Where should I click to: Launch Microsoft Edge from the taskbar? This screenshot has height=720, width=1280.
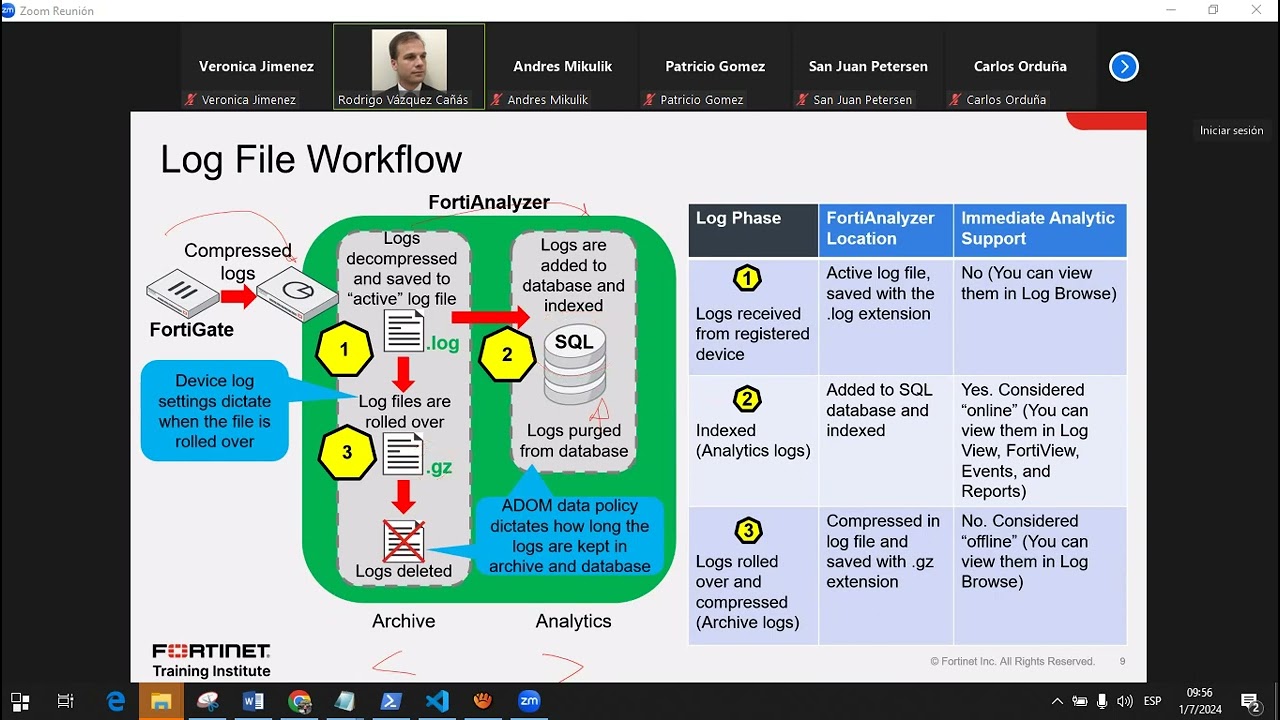(x=116, y=701)
